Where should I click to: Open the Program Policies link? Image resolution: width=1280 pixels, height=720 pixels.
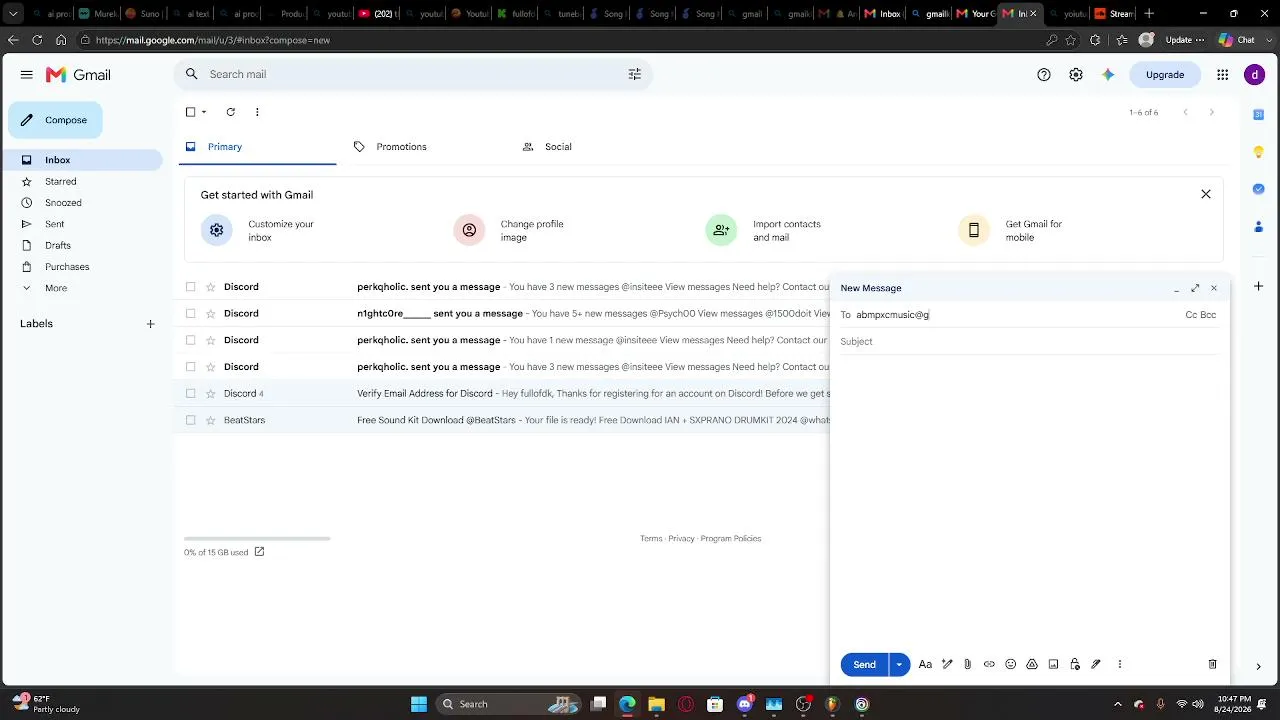point(731,538)
